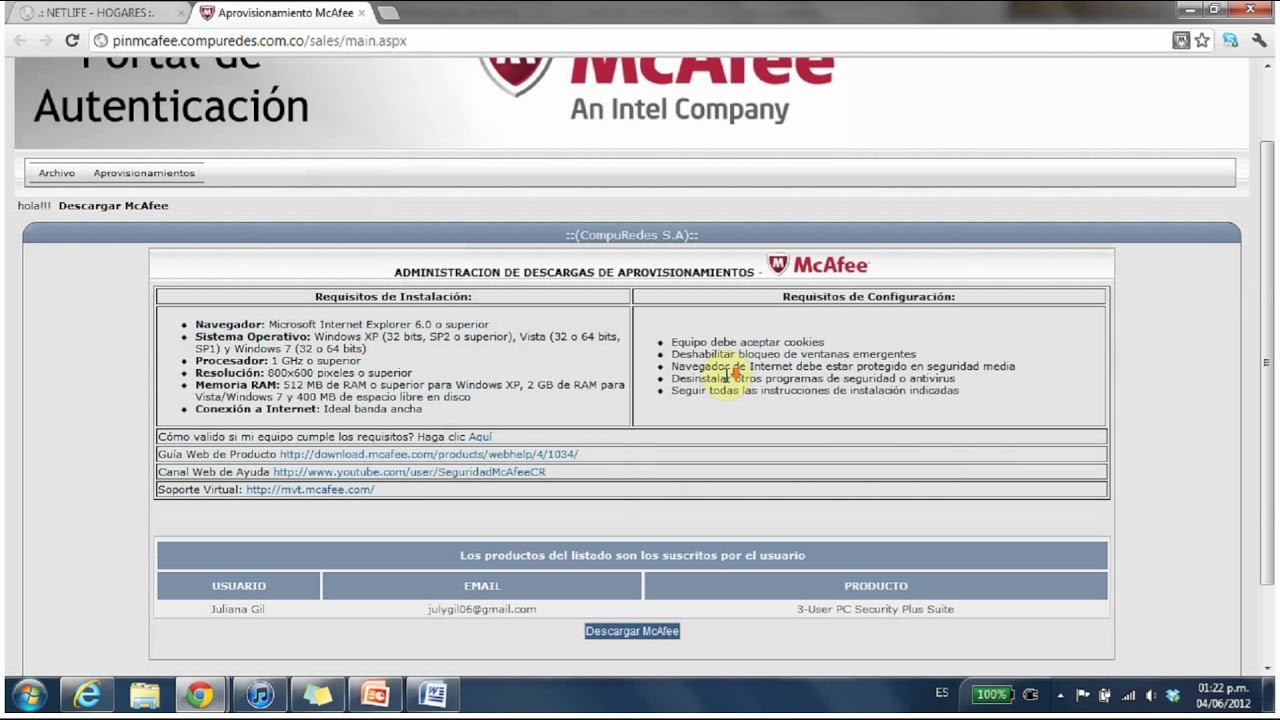This screenshot has width=1280, height=720.
Task: Open a new browser tab
Action: tap(388, 13)
